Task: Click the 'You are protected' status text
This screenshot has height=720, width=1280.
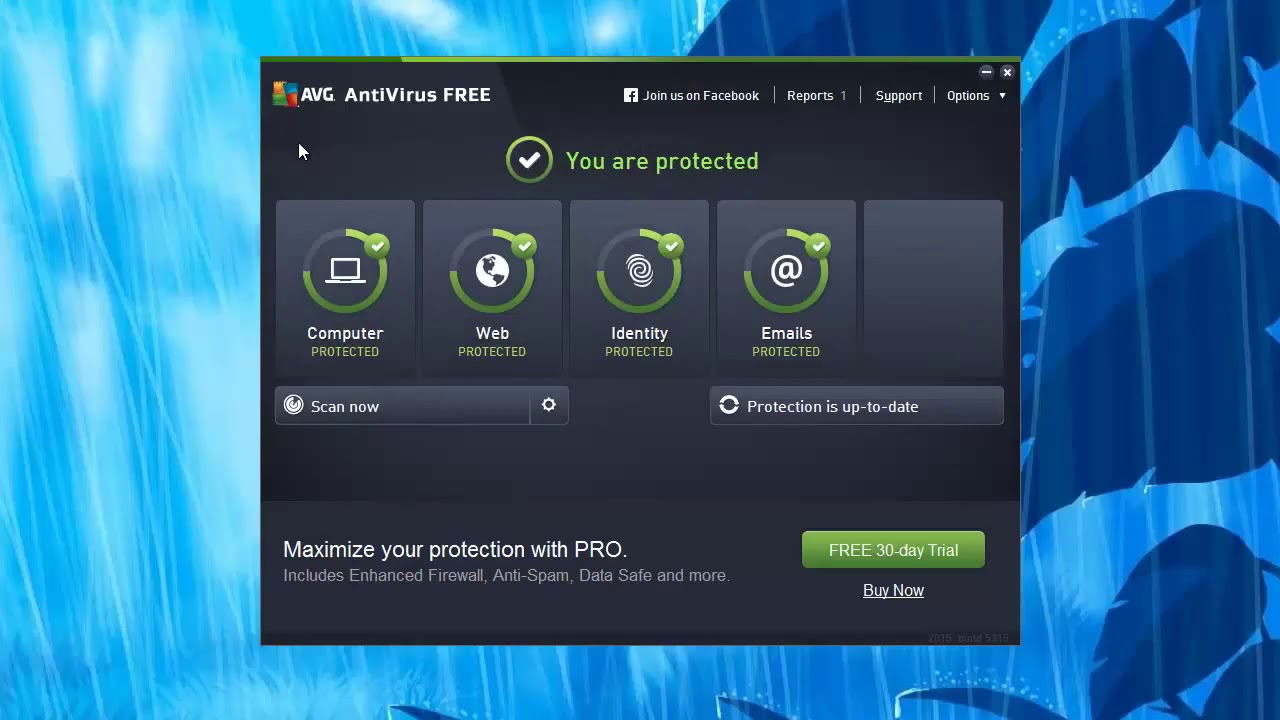Action: click(x=662, y=161)
